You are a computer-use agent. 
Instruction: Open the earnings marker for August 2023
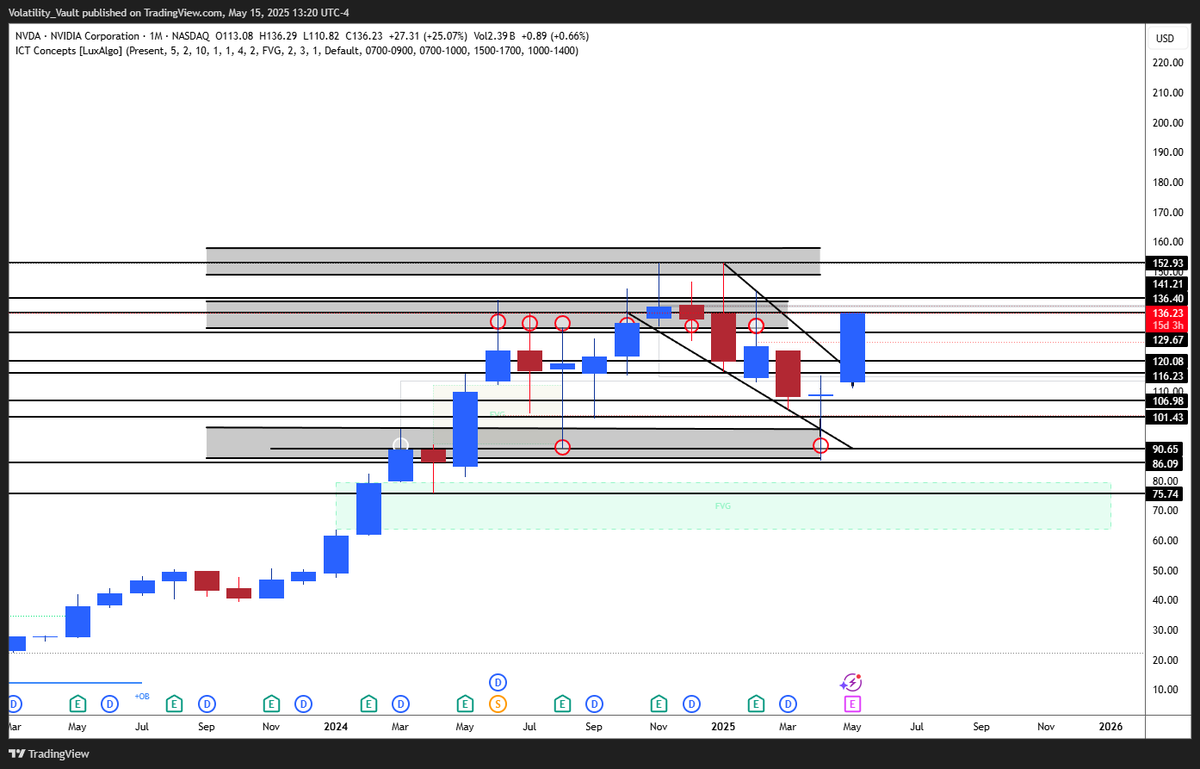174,703
